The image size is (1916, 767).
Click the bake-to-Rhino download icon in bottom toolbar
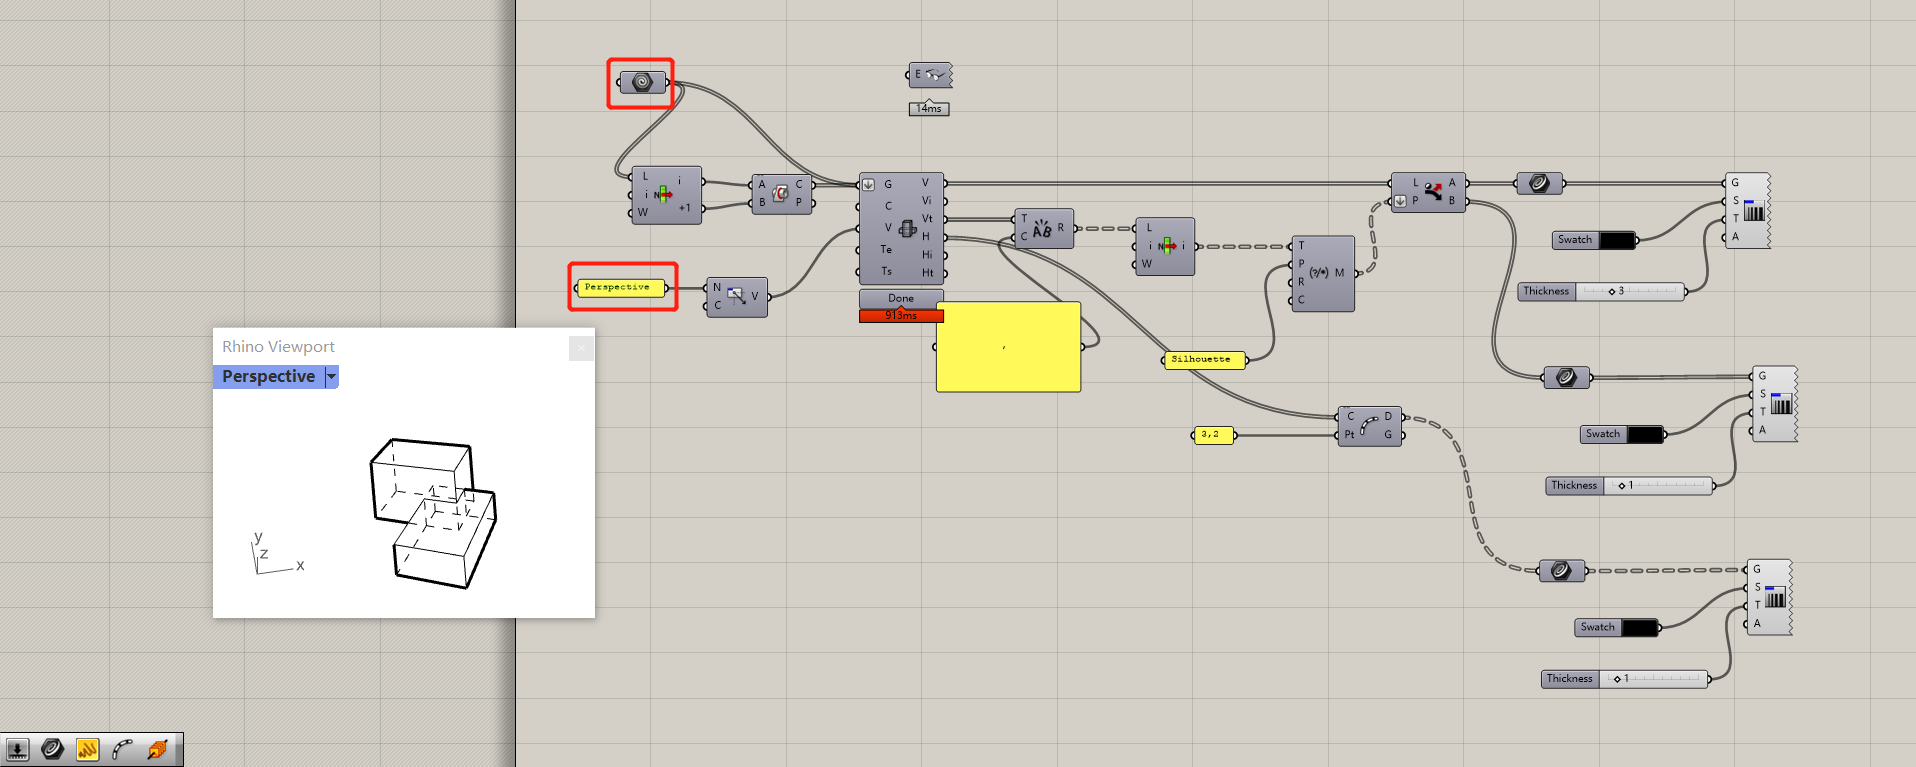click(x=17, y=749)
